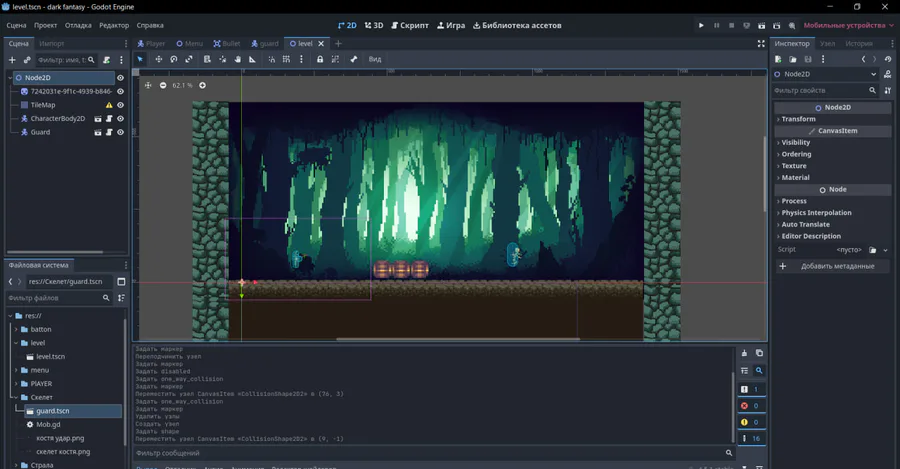Choose the Scale mode tool
This screenshot has width=900, height=469.
click(x=189, y=60)
